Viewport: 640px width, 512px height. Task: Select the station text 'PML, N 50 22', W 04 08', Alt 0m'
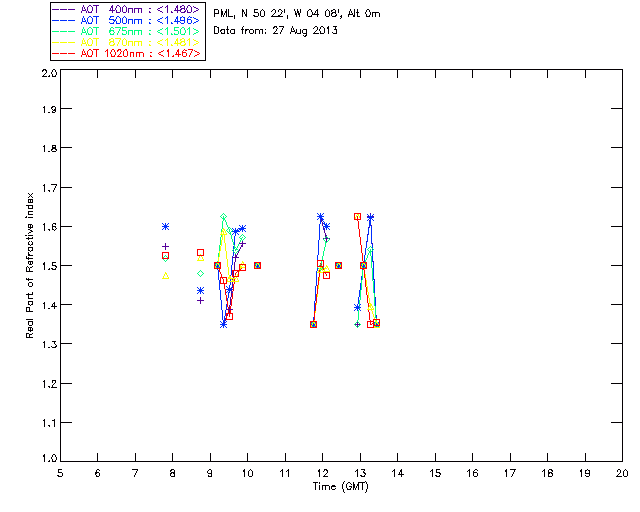coord(297,13)
